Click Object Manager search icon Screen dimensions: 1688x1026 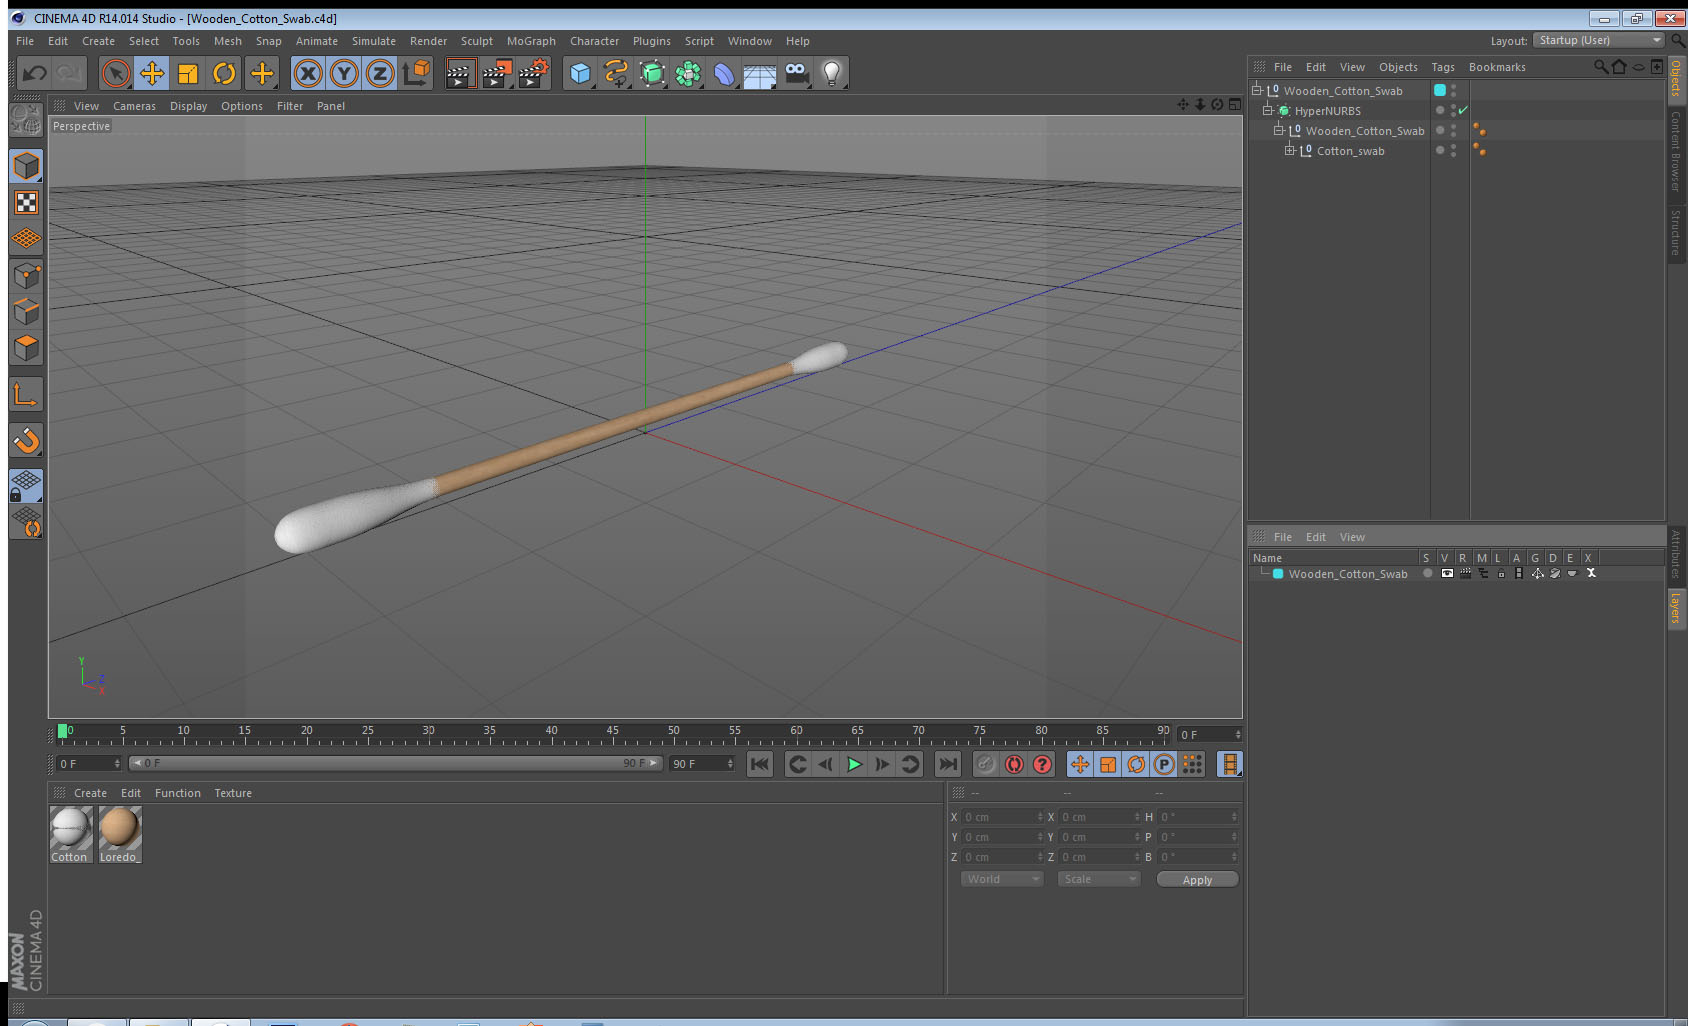click(1600, 67)
